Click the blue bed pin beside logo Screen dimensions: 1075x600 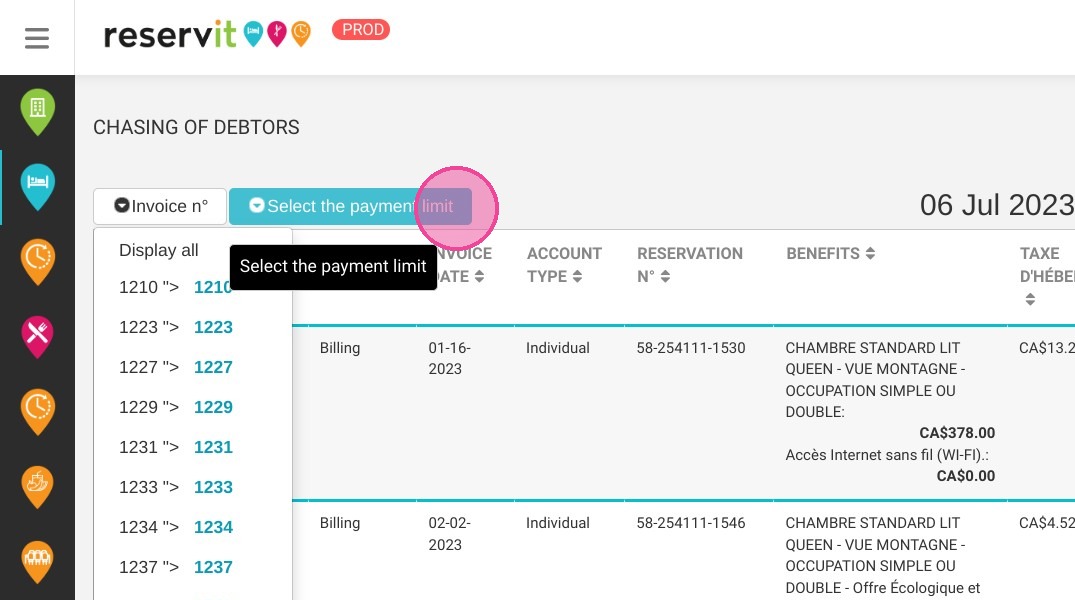coord(254,33)
